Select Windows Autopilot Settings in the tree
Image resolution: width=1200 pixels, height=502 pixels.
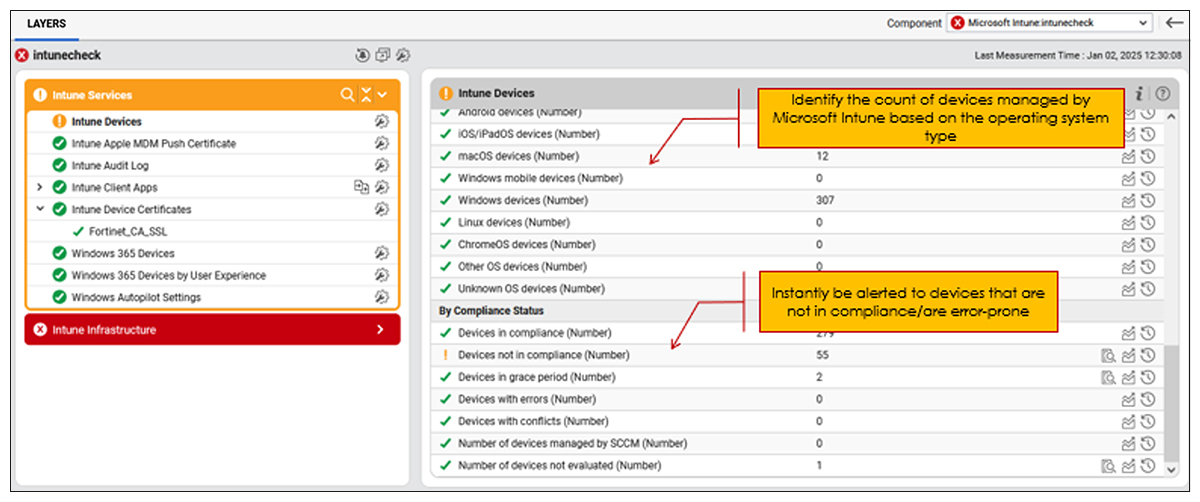[x=136, y=297]
